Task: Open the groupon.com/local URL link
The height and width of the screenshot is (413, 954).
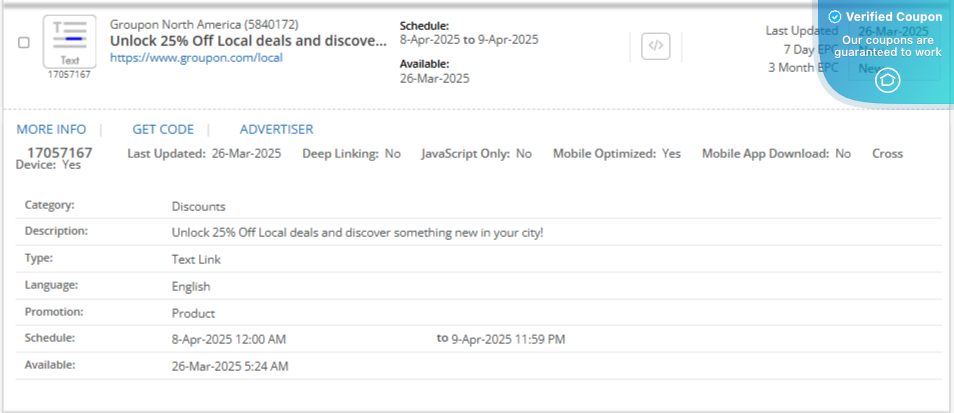Action: [196, 58]
